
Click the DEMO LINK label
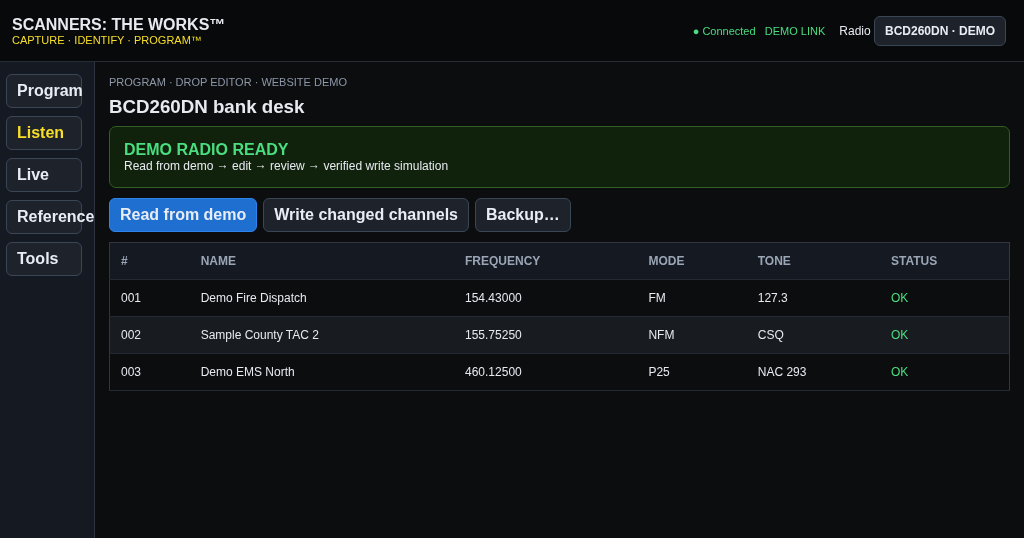click(x=795, y=31)
